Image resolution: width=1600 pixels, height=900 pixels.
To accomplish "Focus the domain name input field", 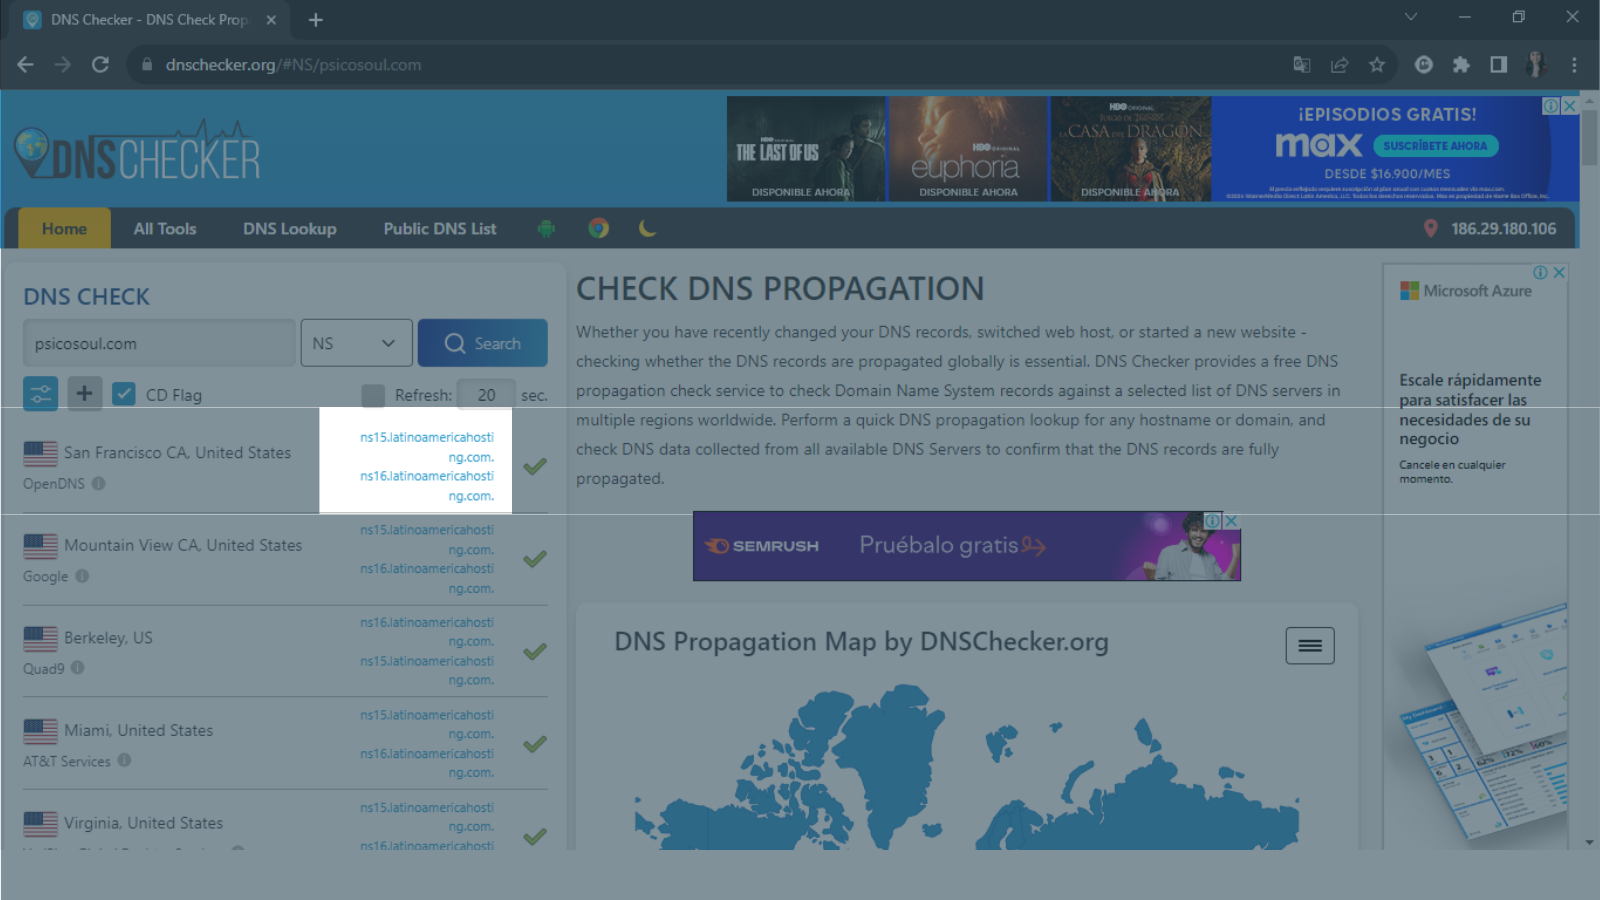I will (x=159, y=343).
